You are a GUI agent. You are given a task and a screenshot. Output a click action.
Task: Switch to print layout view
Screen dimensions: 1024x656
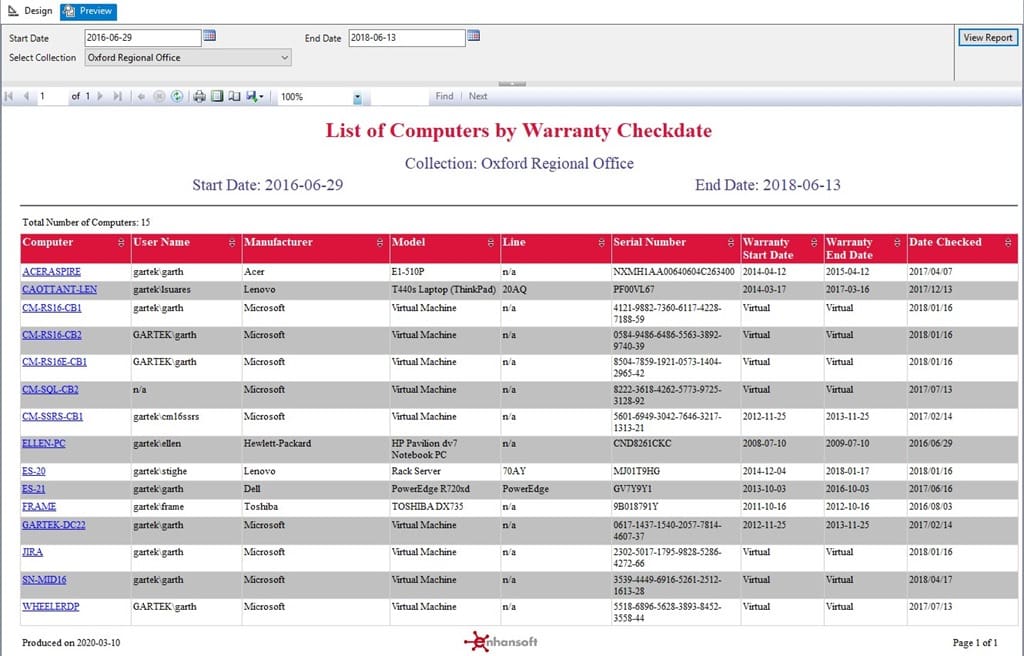pos(217,96)
